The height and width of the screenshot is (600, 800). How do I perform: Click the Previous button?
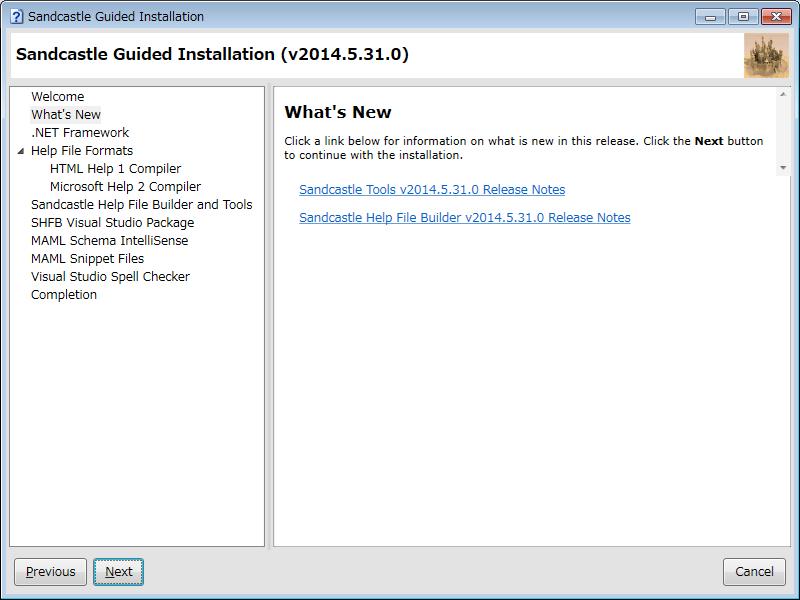click(50, 572)
